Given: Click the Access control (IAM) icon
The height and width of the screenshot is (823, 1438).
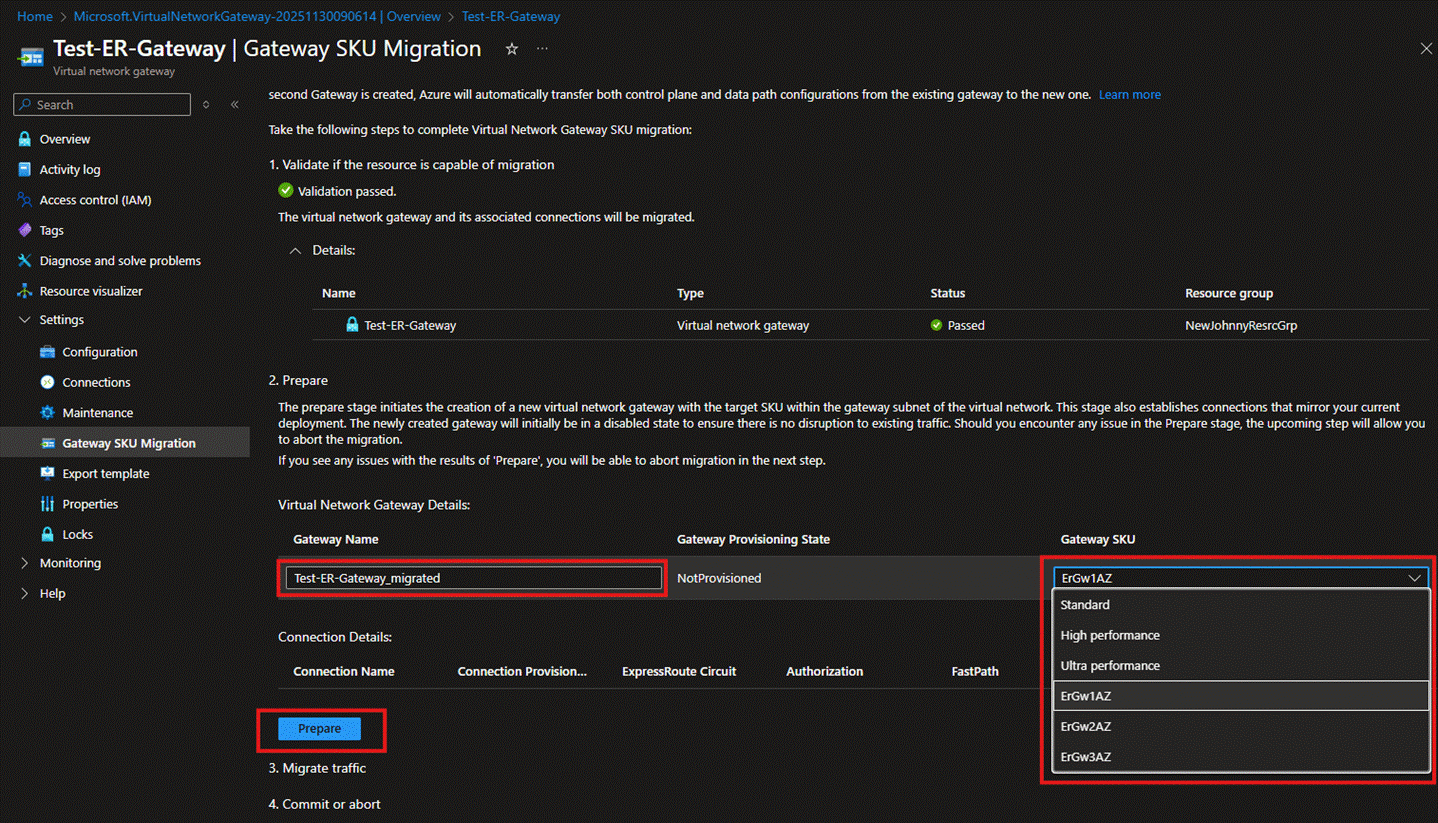Looking at the screenshot, I should (x=25, y=200).
